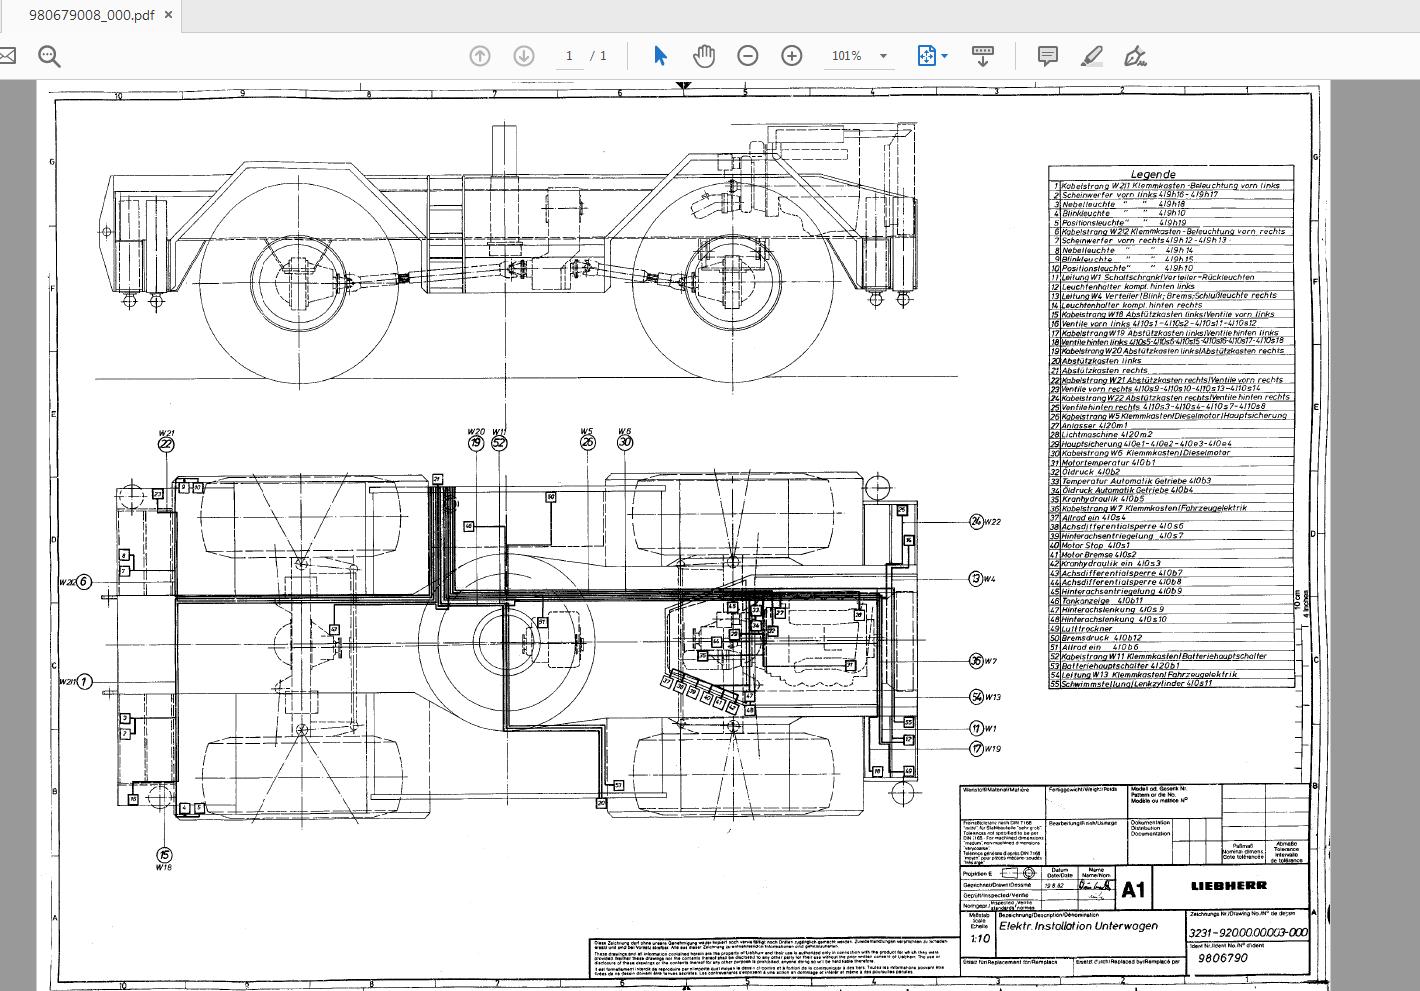Add a comment with the speech bubble tool
The height and width of the screenshot is (991, 1420).
click(x=1048, y=56)
